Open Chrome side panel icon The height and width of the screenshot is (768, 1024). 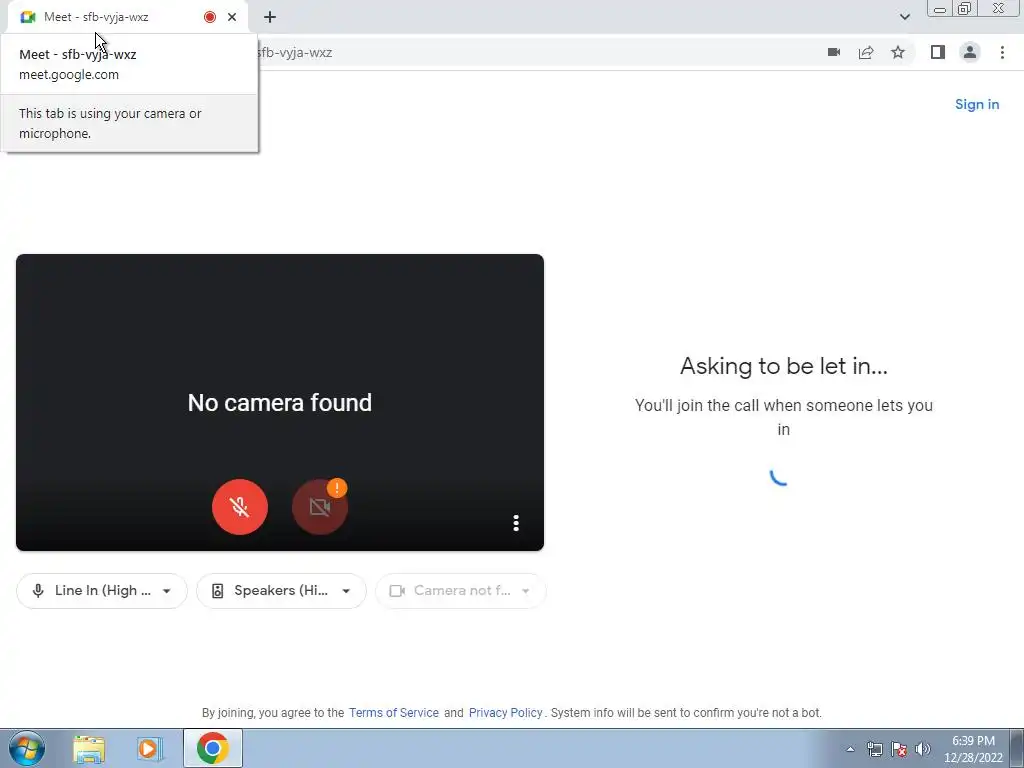point(938,52)
